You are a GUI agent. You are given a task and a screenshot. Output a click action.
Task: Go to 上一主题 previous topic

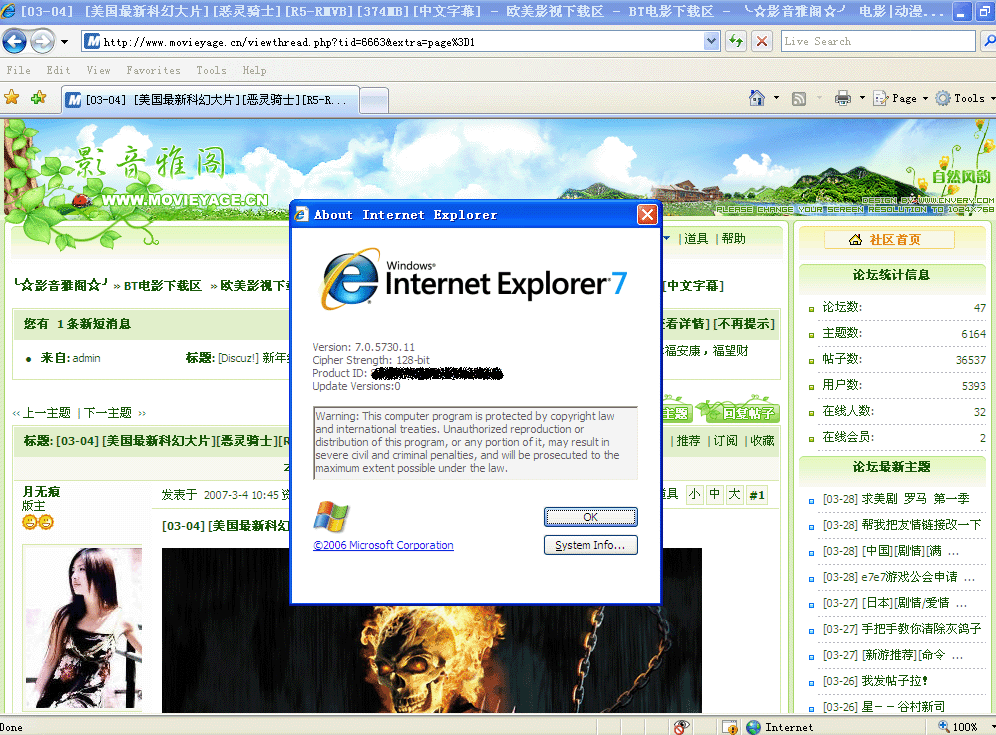coord(46,413)
